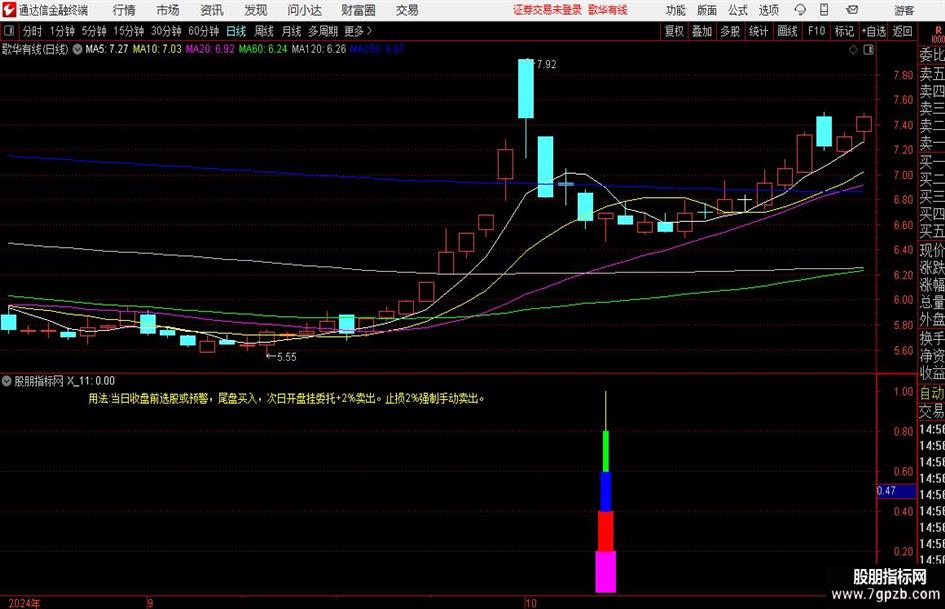Switch to the 分时 period tab
This screenshot has width=945, height=609.
(32, 31)
